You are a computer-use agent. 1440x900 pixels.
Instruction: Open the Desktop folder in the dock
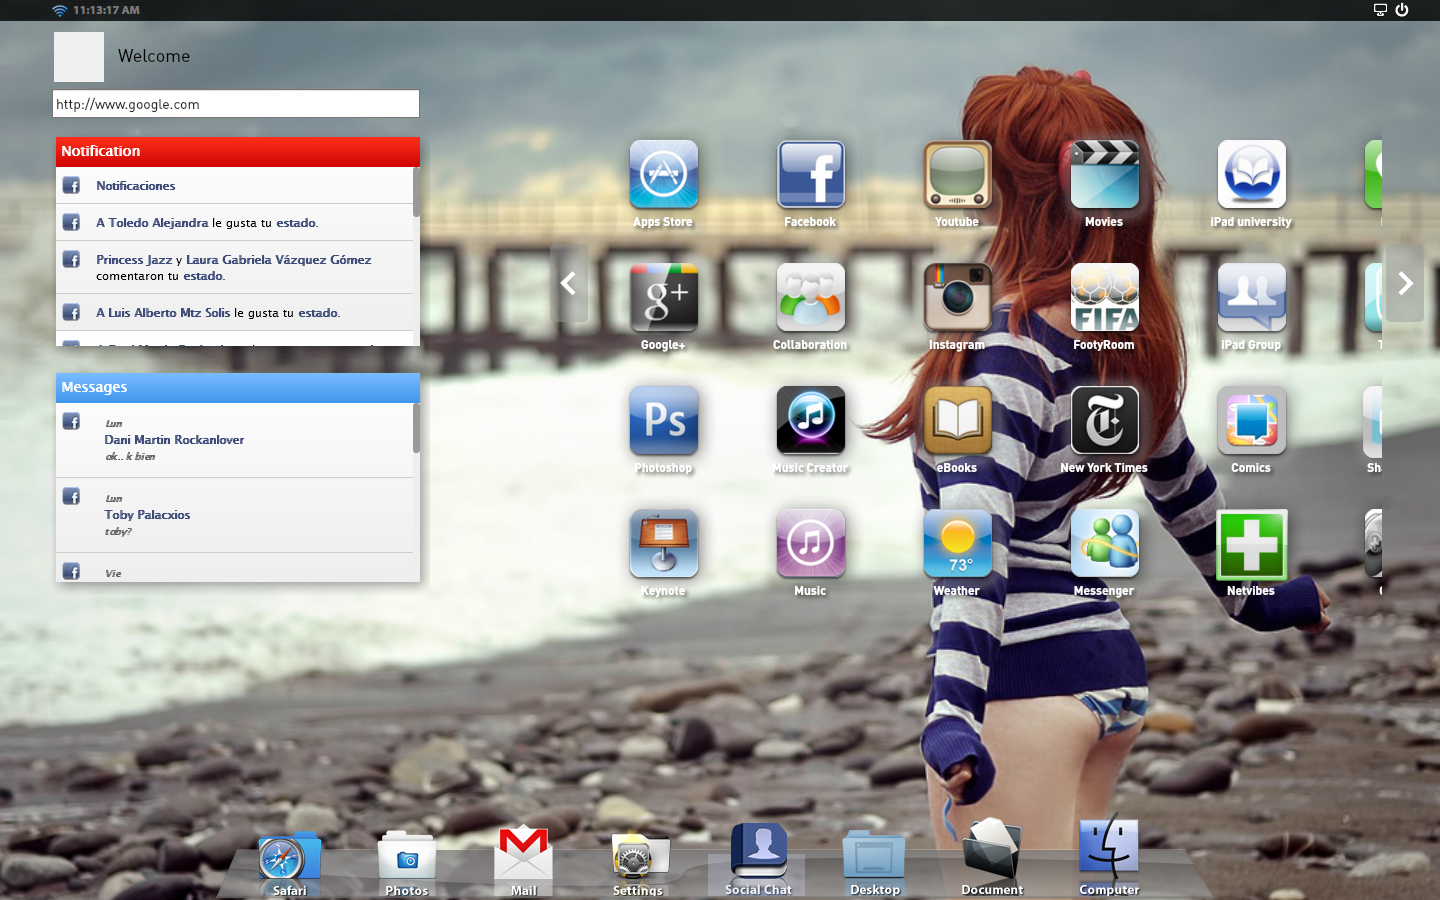[x=874, y=862]
